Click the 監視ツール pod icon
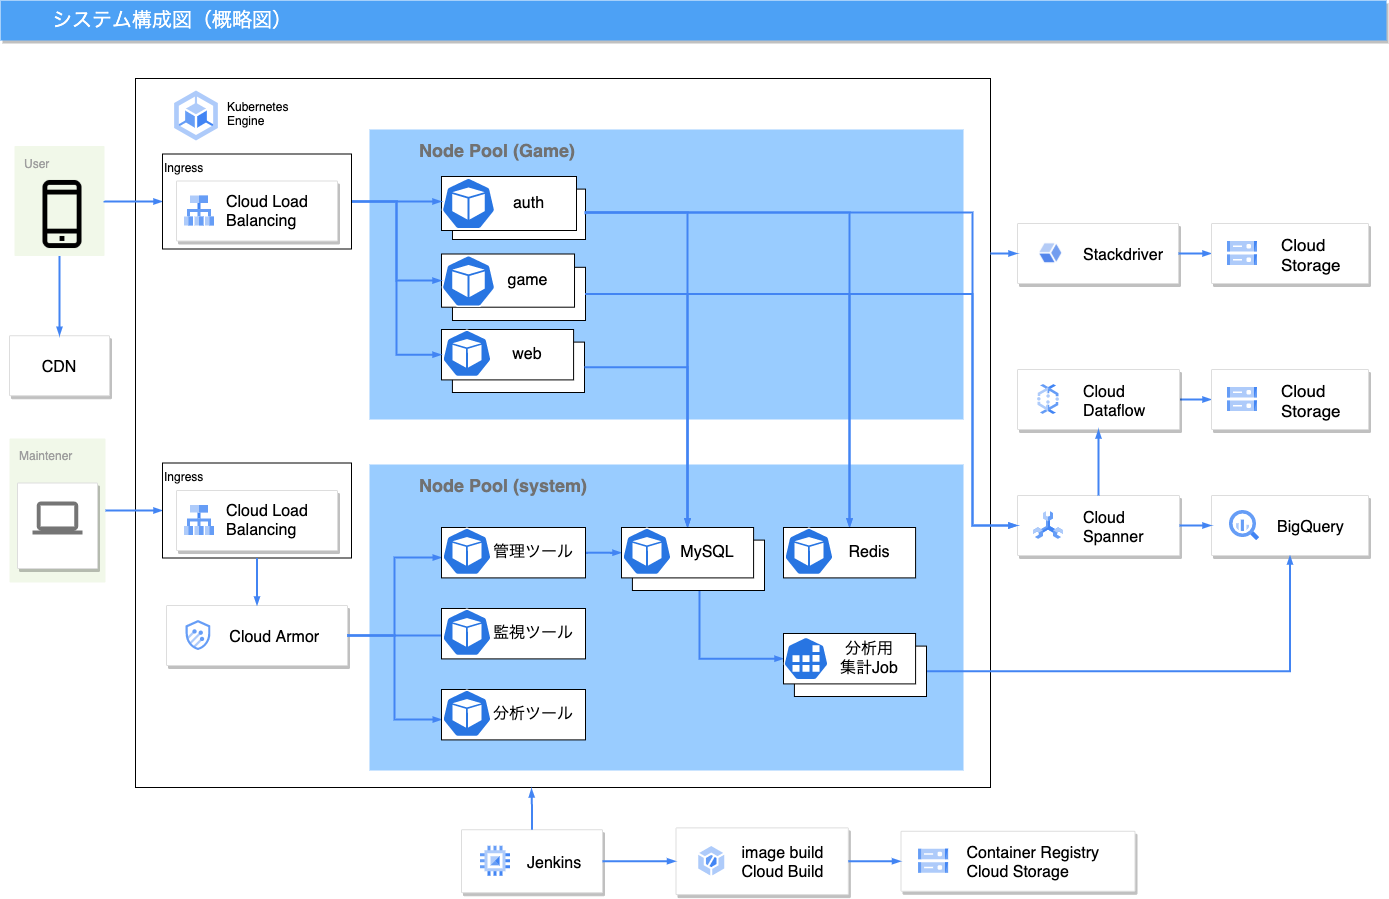The image size is (1389, 899). pyautogui.click(x=467, y=633)
